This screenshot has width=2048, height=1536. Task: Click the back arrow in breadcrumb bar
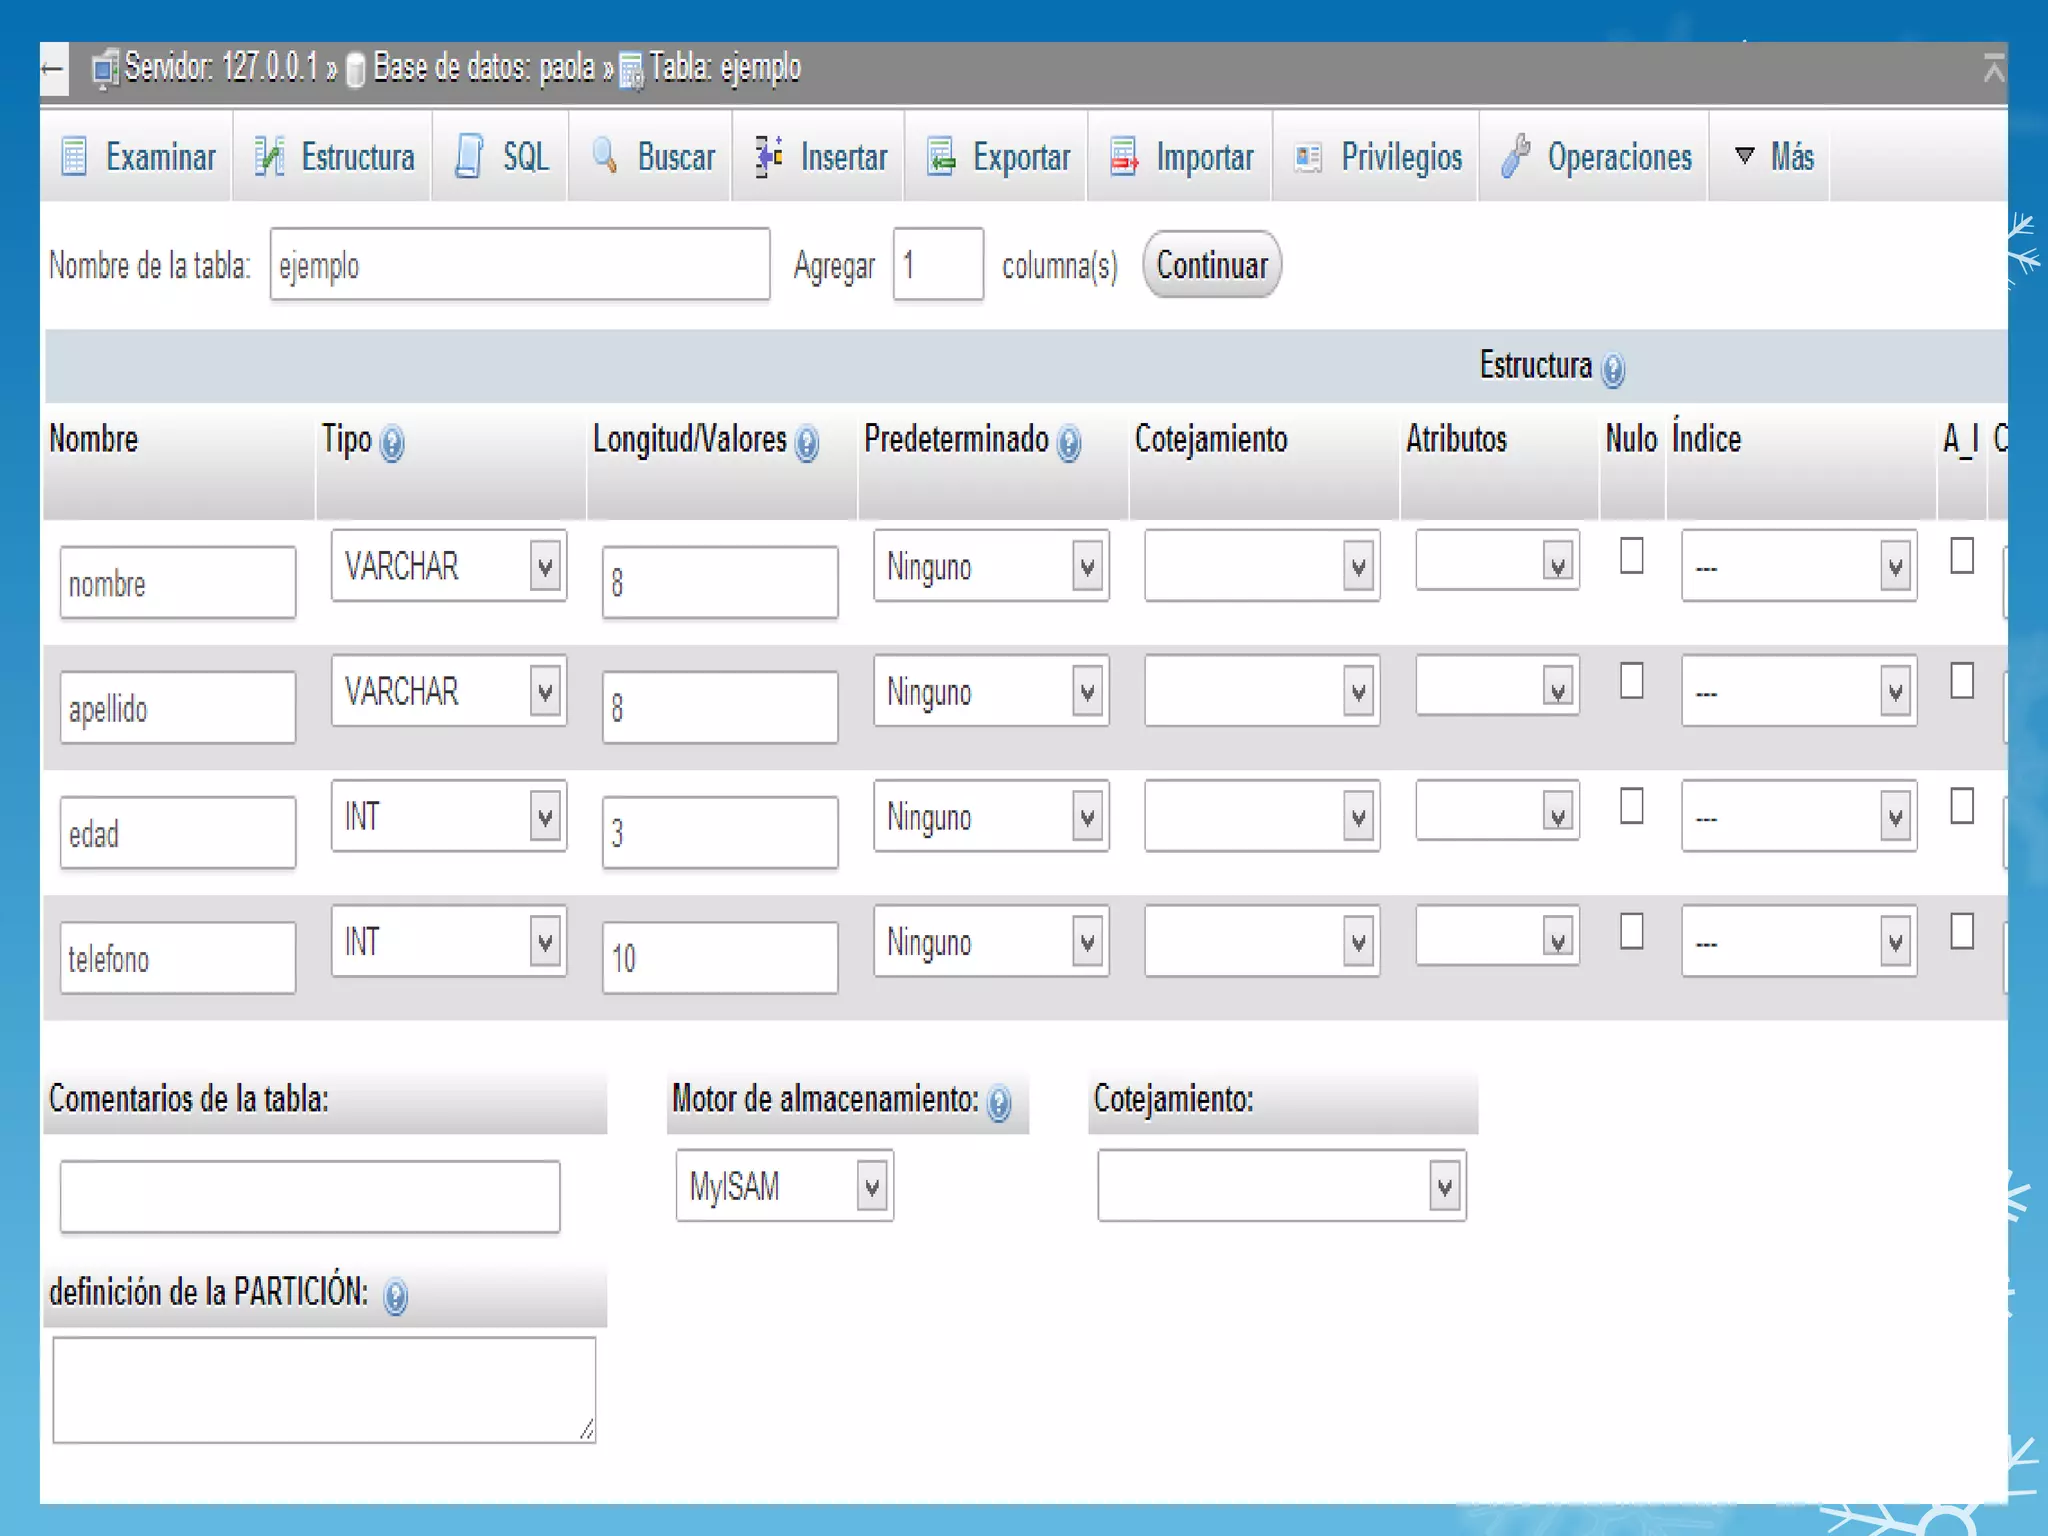(54, 69)
